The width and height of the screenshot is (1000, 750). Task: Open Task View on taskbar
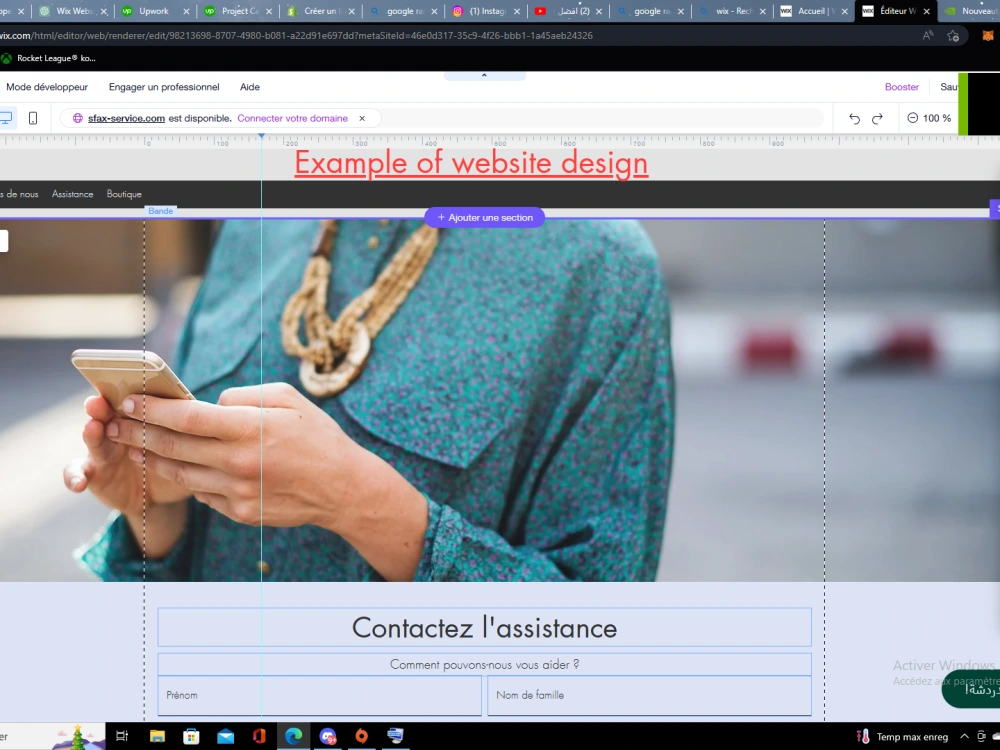(x=122, y=736)
